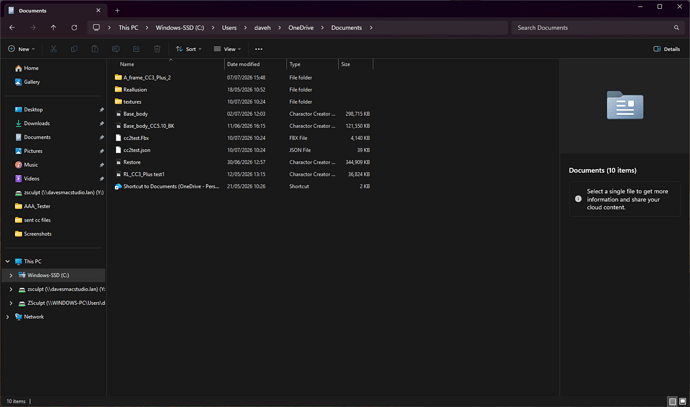
Task: Expand the Network tree node
Action: (7, 317)
